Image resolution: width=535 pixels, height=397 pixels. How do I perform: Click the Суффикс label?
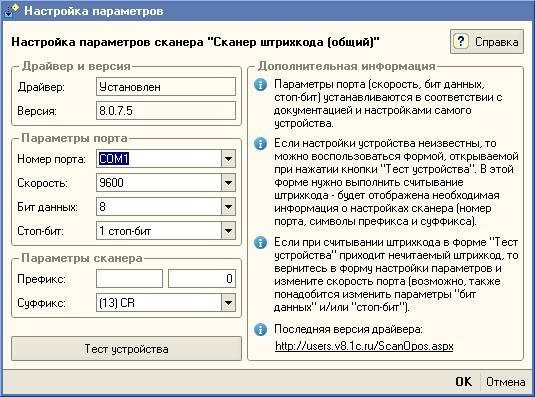point(41,303)
